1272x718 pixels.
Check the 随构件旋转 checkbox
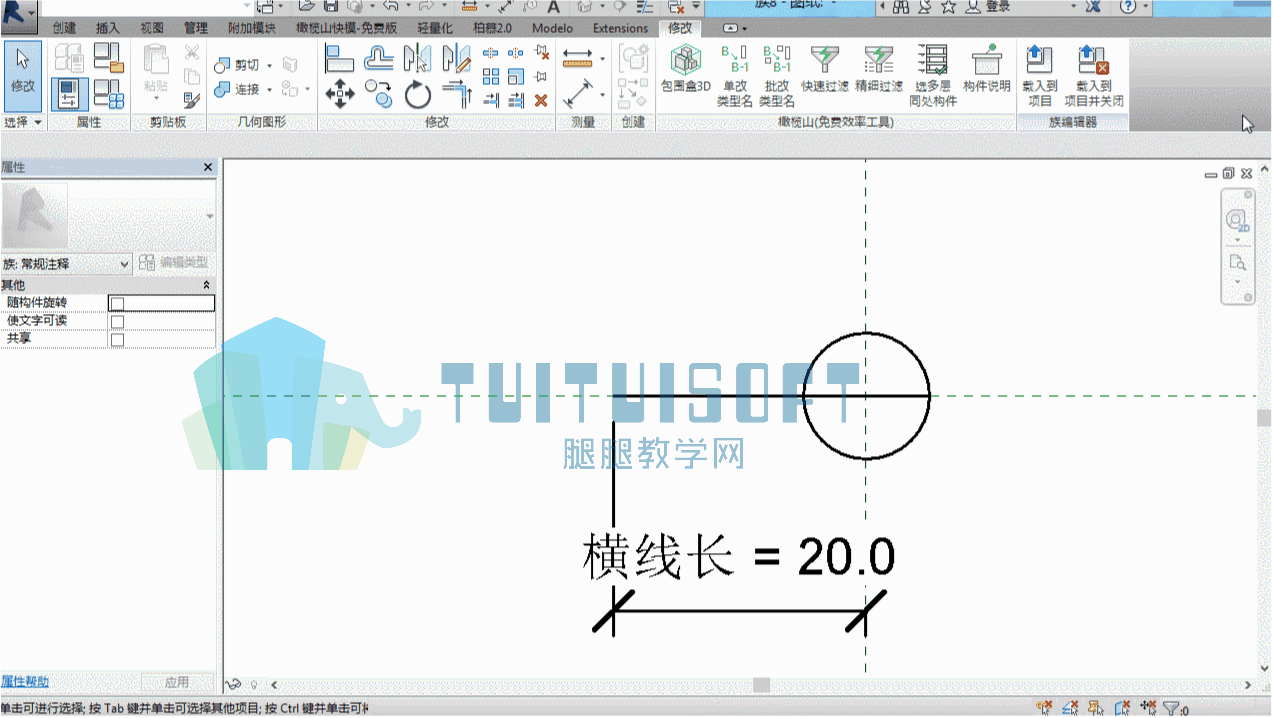pos(117,303)
